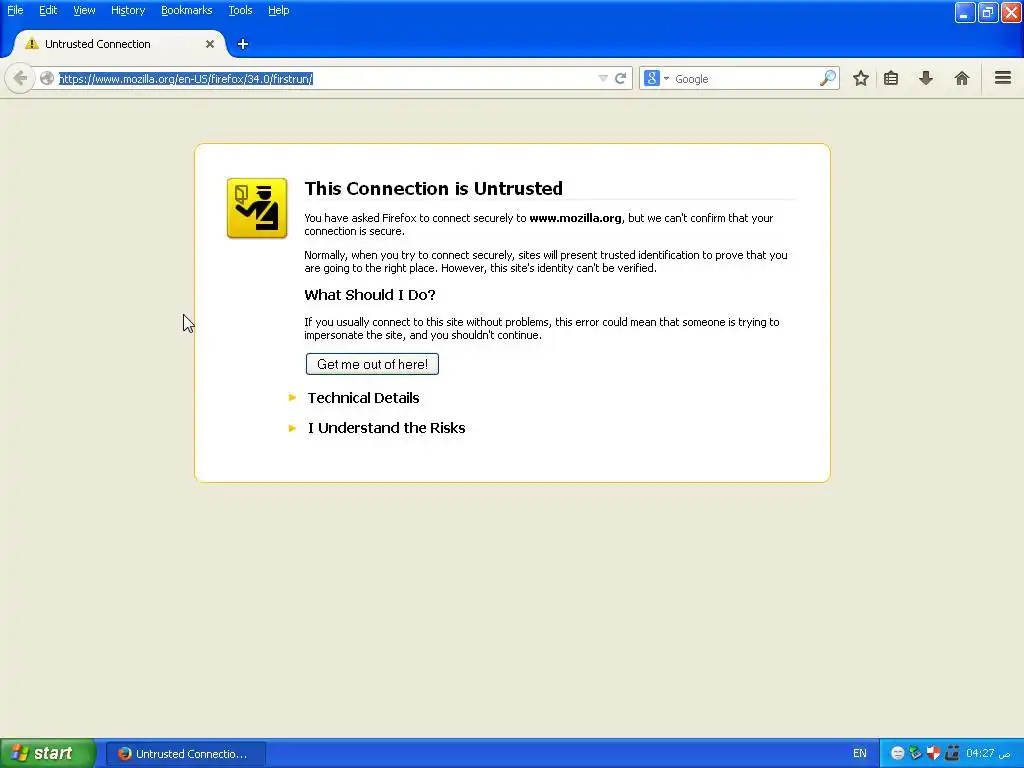The height and width of the screenshot is (768, 1024).
Task: Click the red shield tray icon
Action: coord(933,753)
